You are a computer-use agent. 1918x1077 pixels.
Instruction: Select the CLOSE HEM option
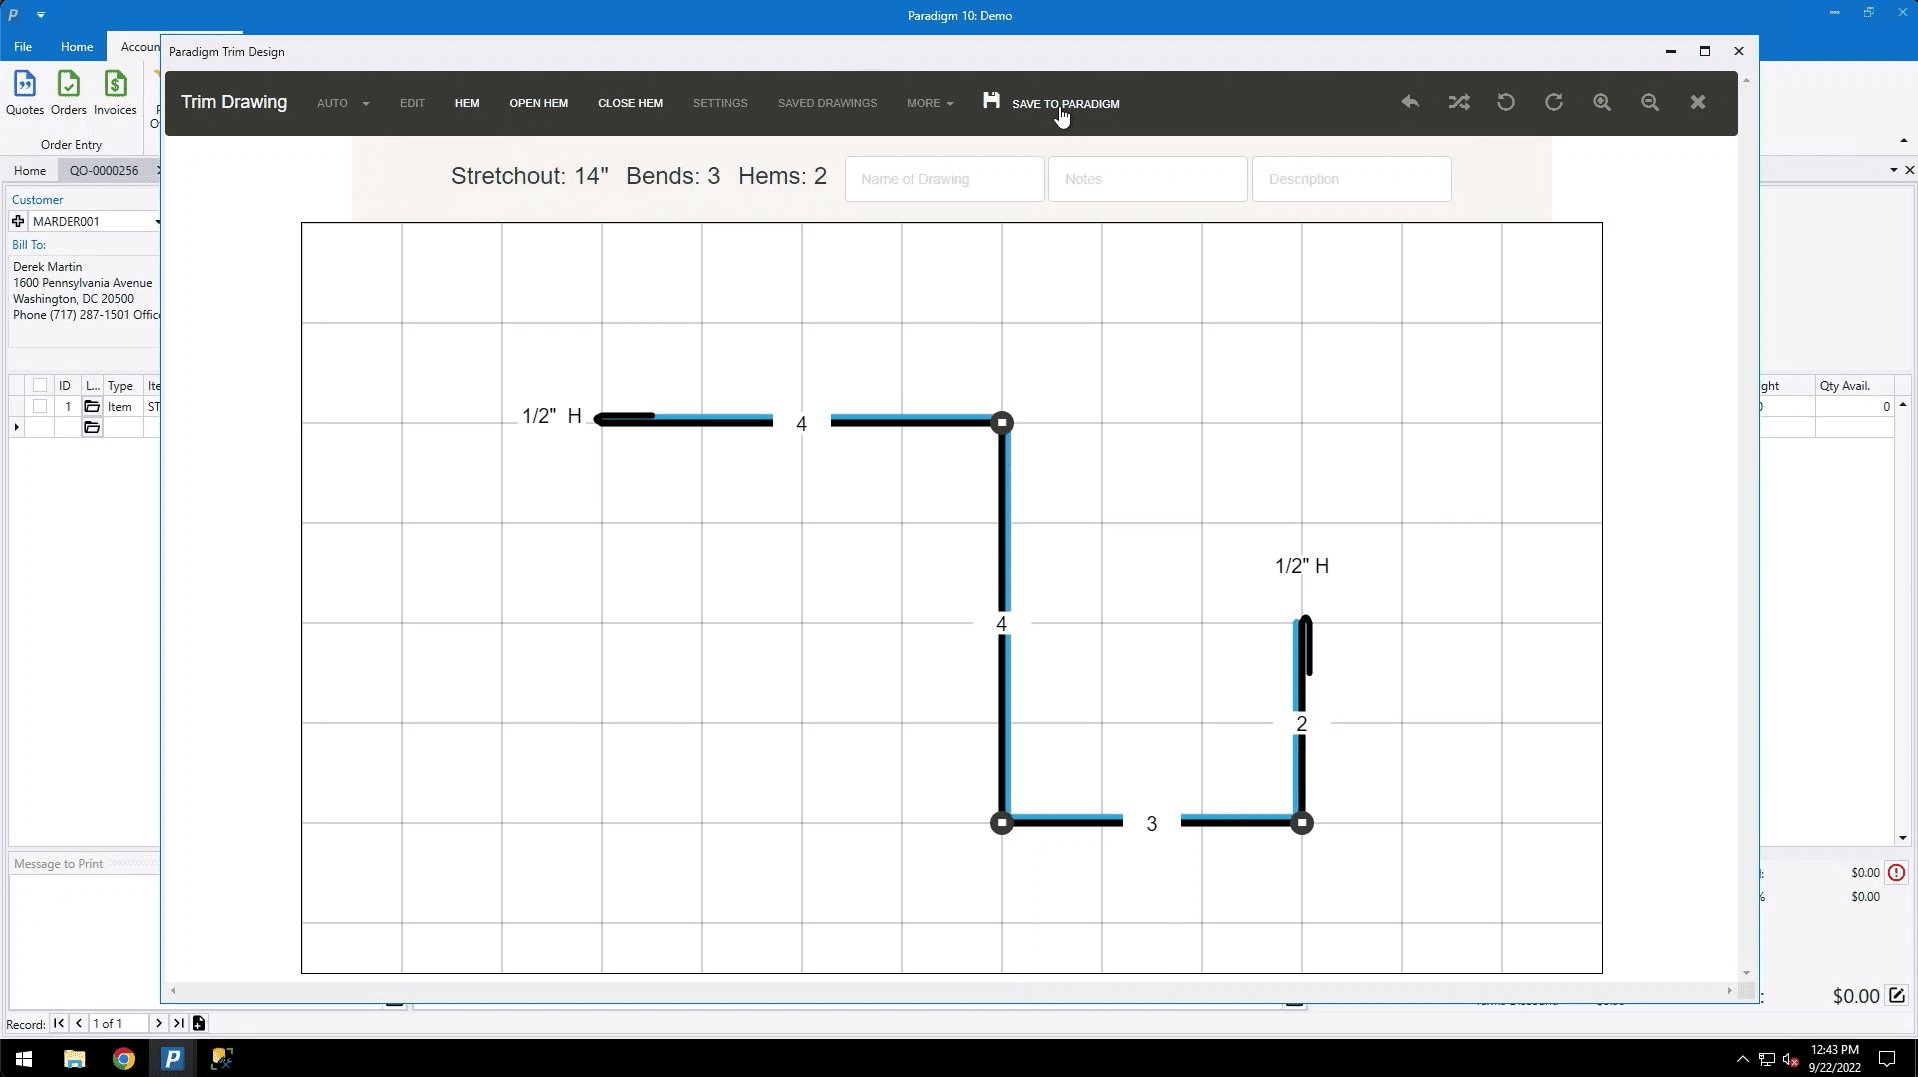pos(630,103)
